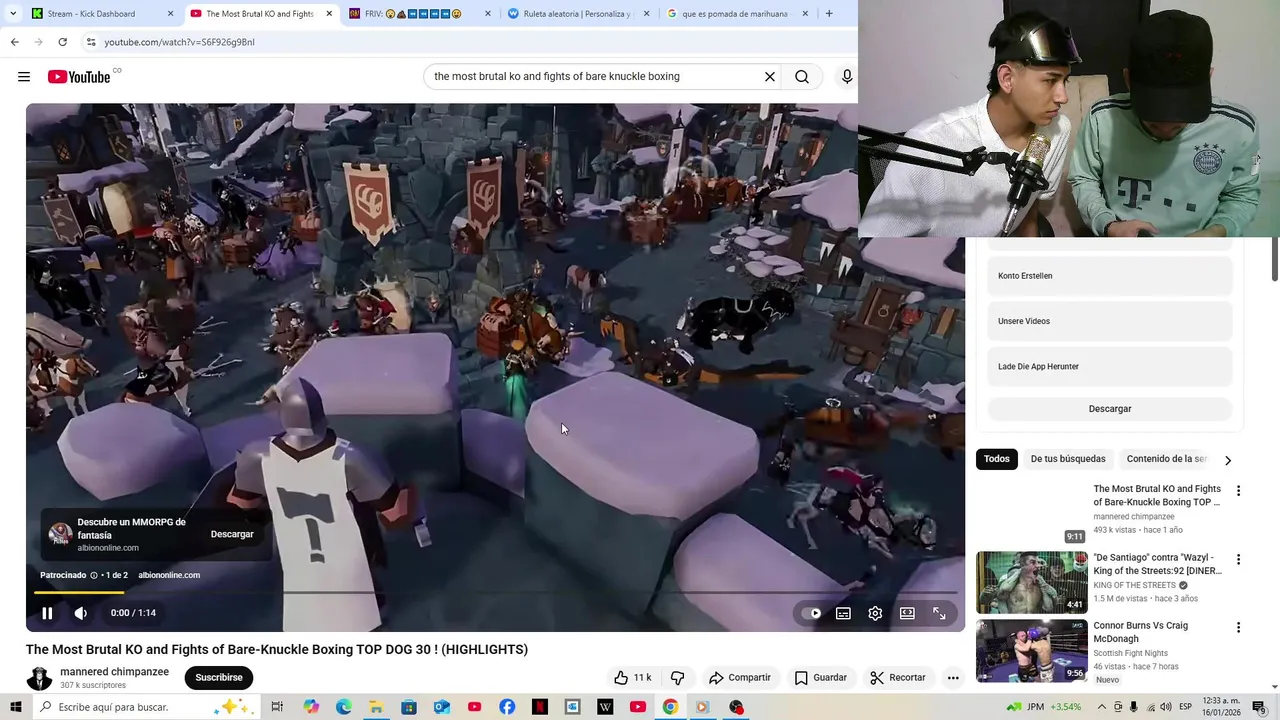Screen dimensions: 1280x720
Task: Select the Todos filter chip
Action: click(996, 459)
